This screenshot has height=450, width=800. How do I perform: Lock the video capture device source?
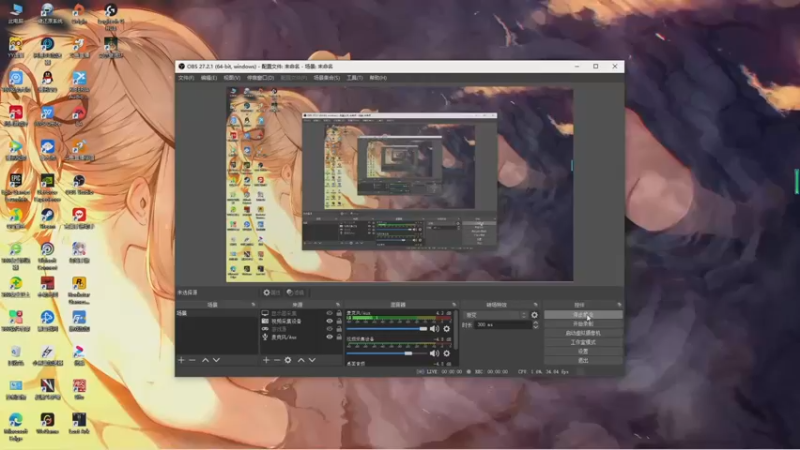click(339, 321)
